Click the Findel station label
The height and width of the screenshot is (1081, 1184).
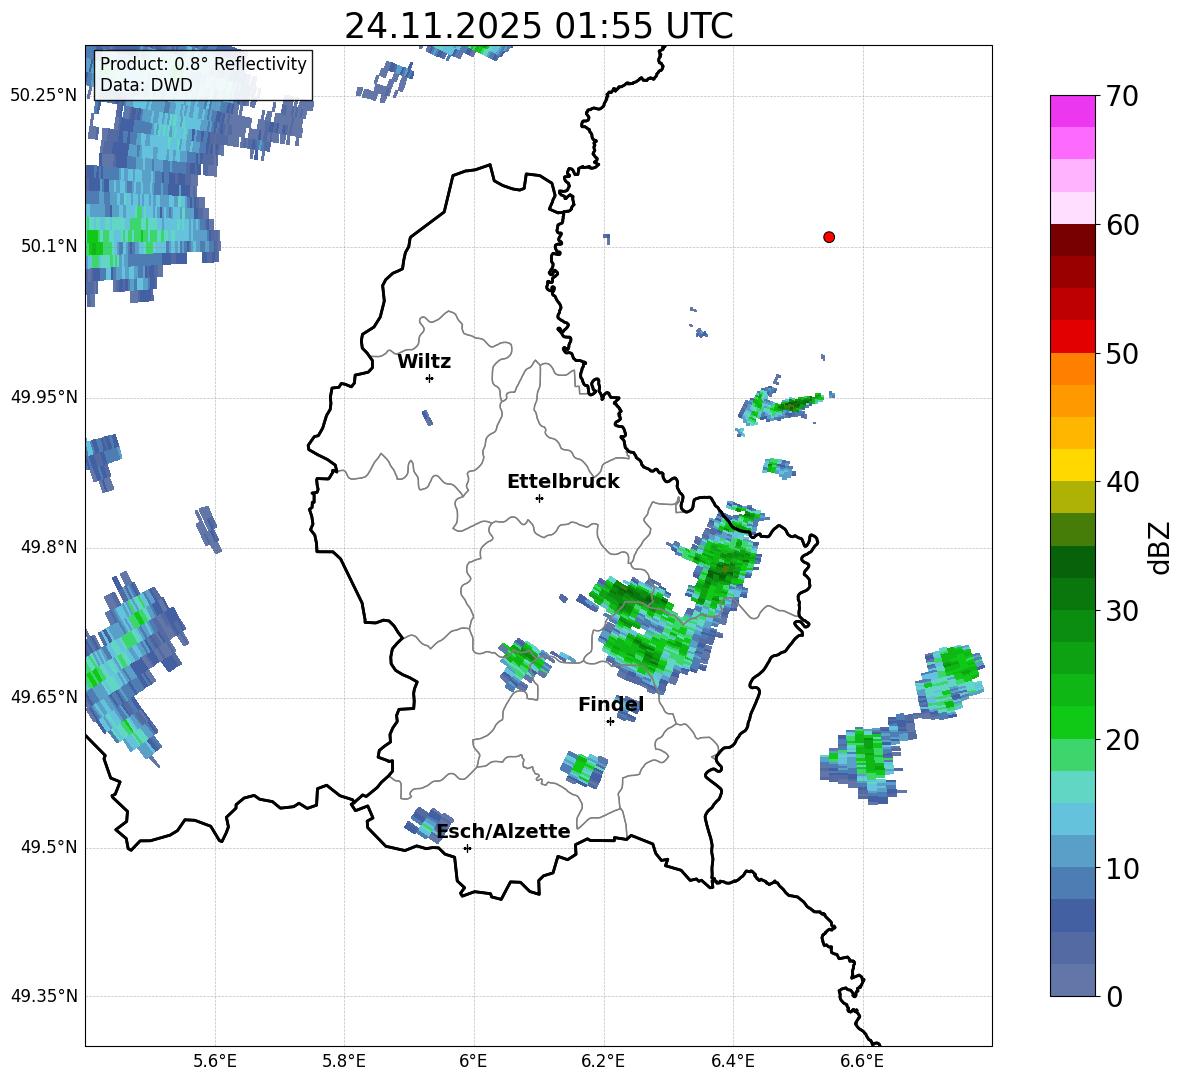pyautogui.click(x=611, y=704)
